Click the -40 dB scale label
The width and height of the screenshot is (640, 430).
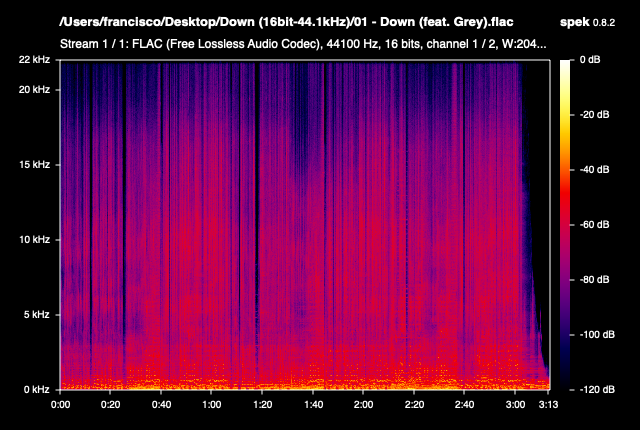coord(594,170)
